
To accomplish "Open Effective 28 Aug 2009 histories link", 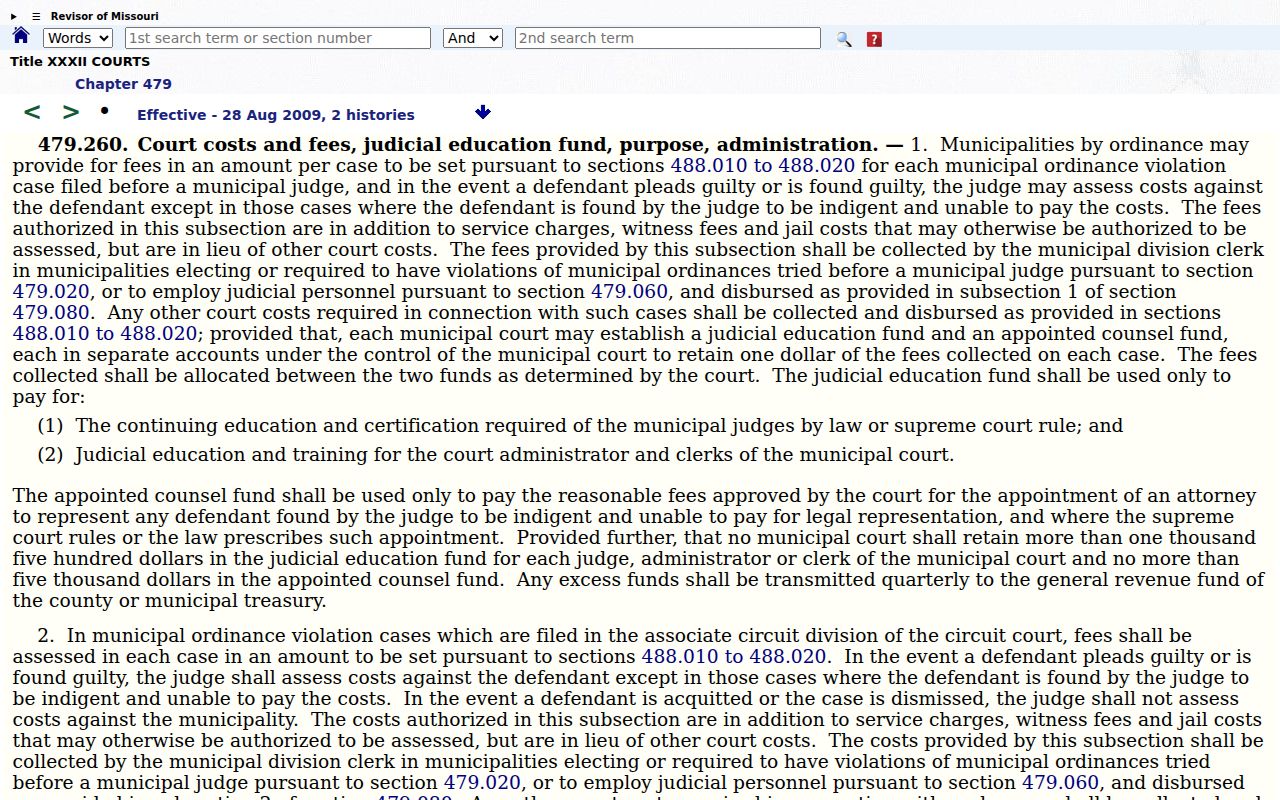I will (276, 115).
